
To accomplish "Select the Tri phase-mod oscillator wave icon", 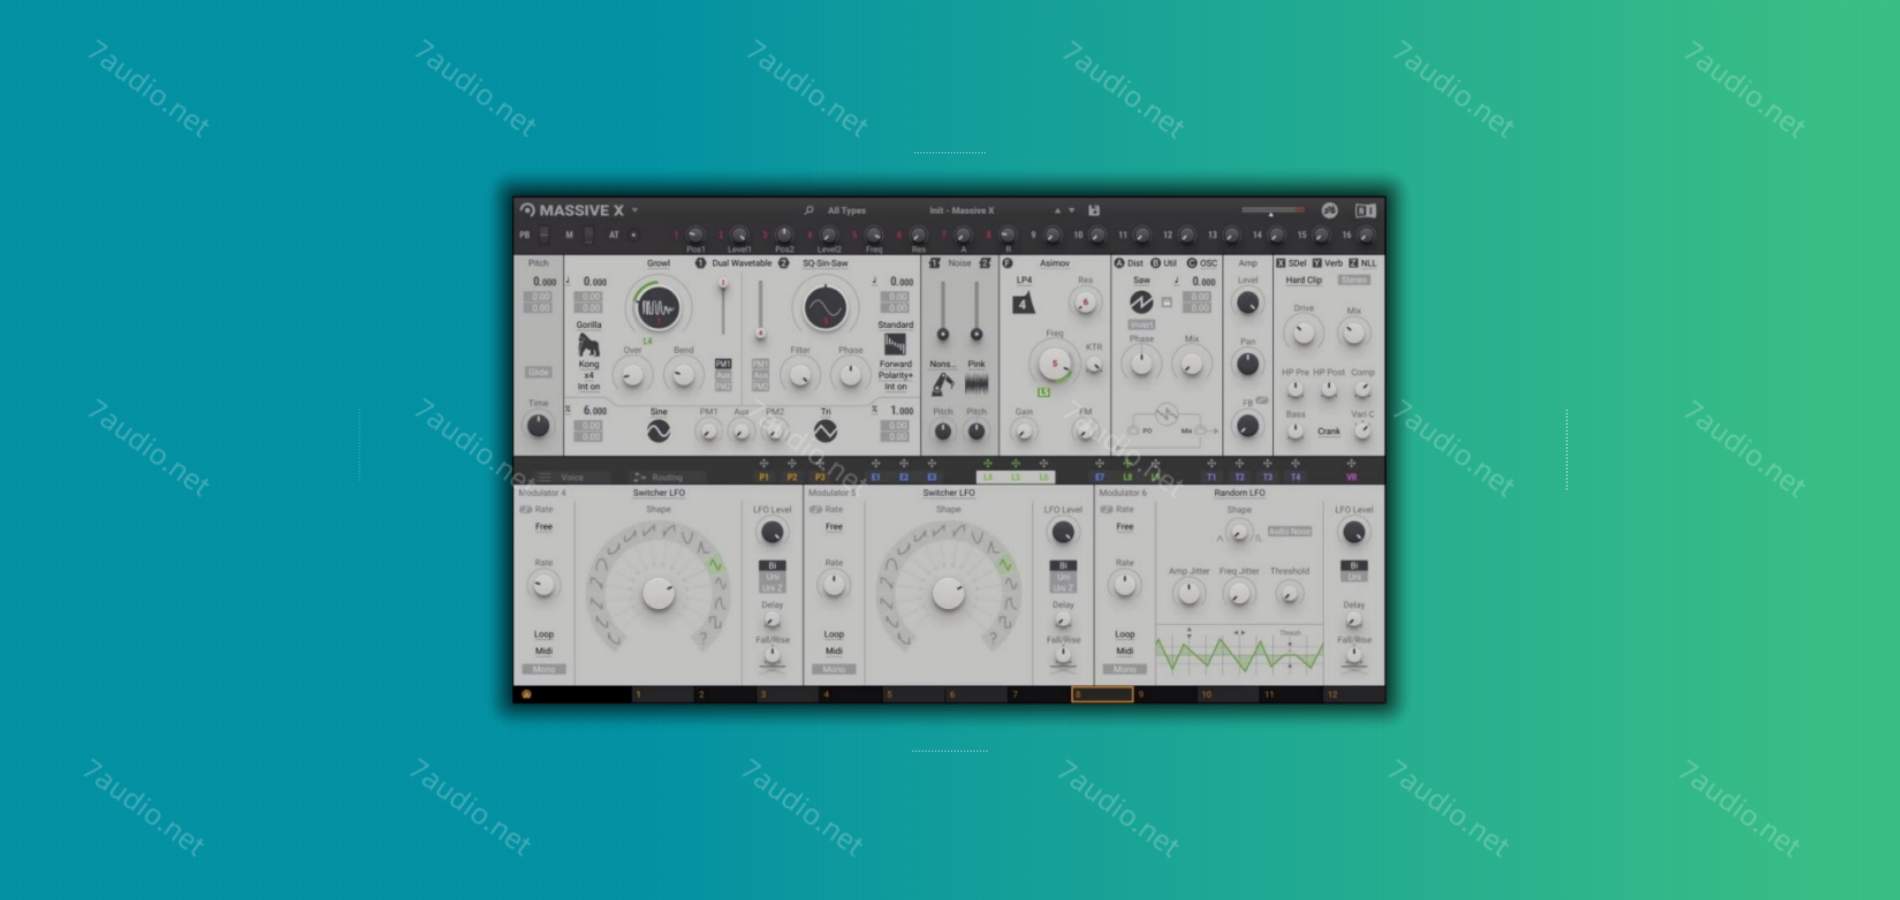I will coord(825,431).
